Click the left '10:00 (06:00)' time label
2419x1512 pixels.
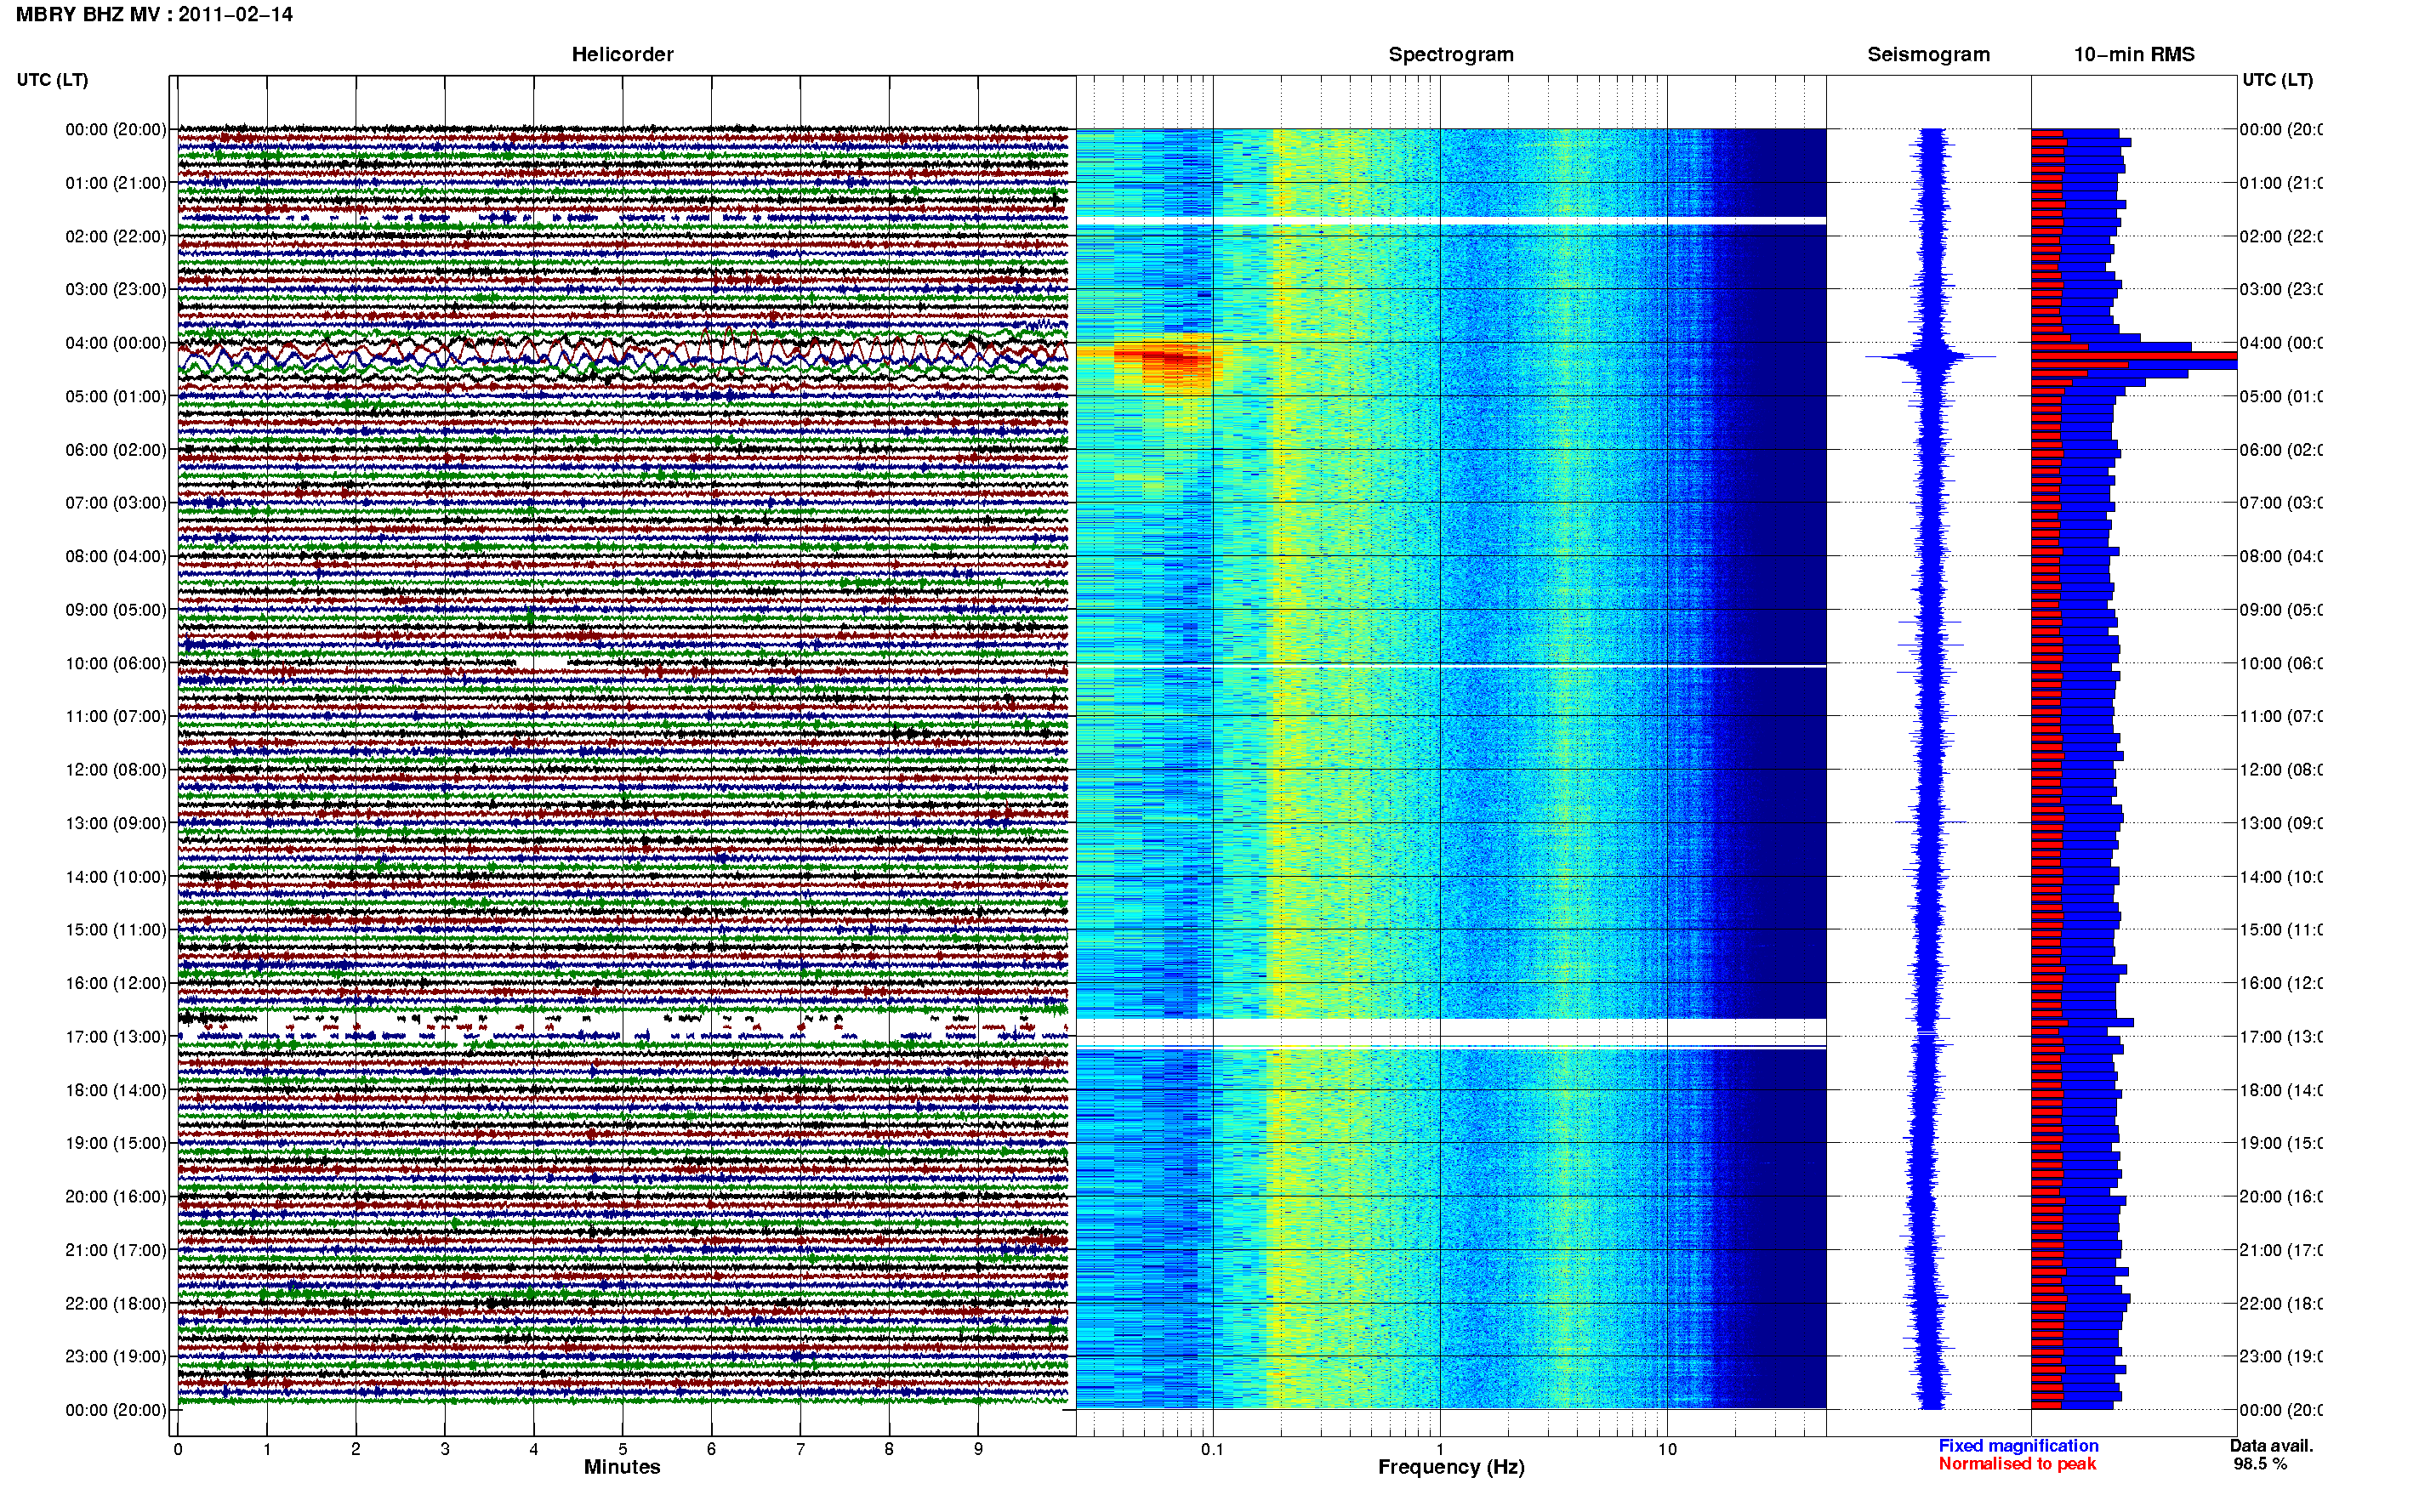[116, 663]
